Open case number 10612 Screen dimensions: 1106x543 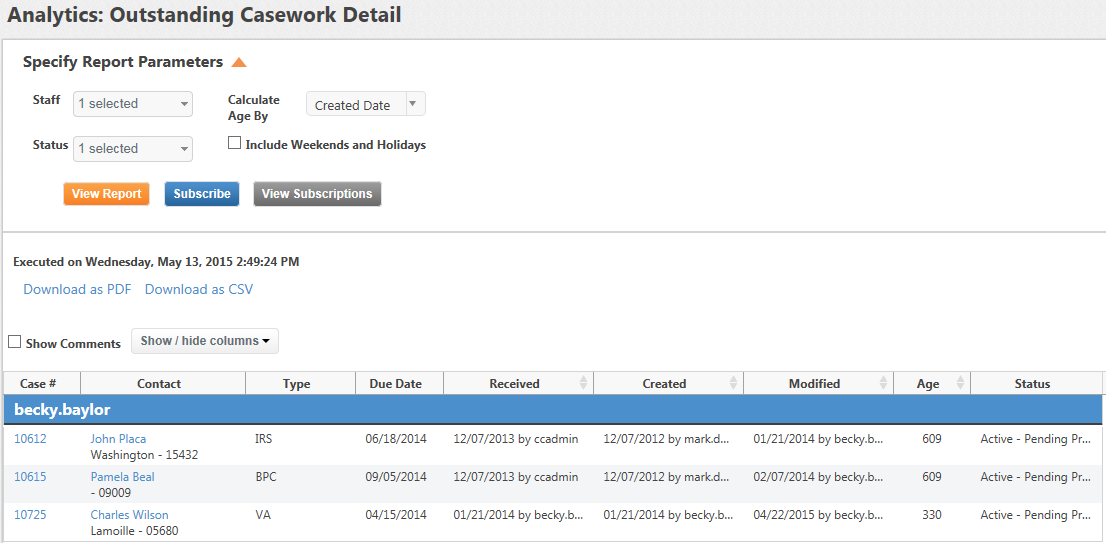30,439
